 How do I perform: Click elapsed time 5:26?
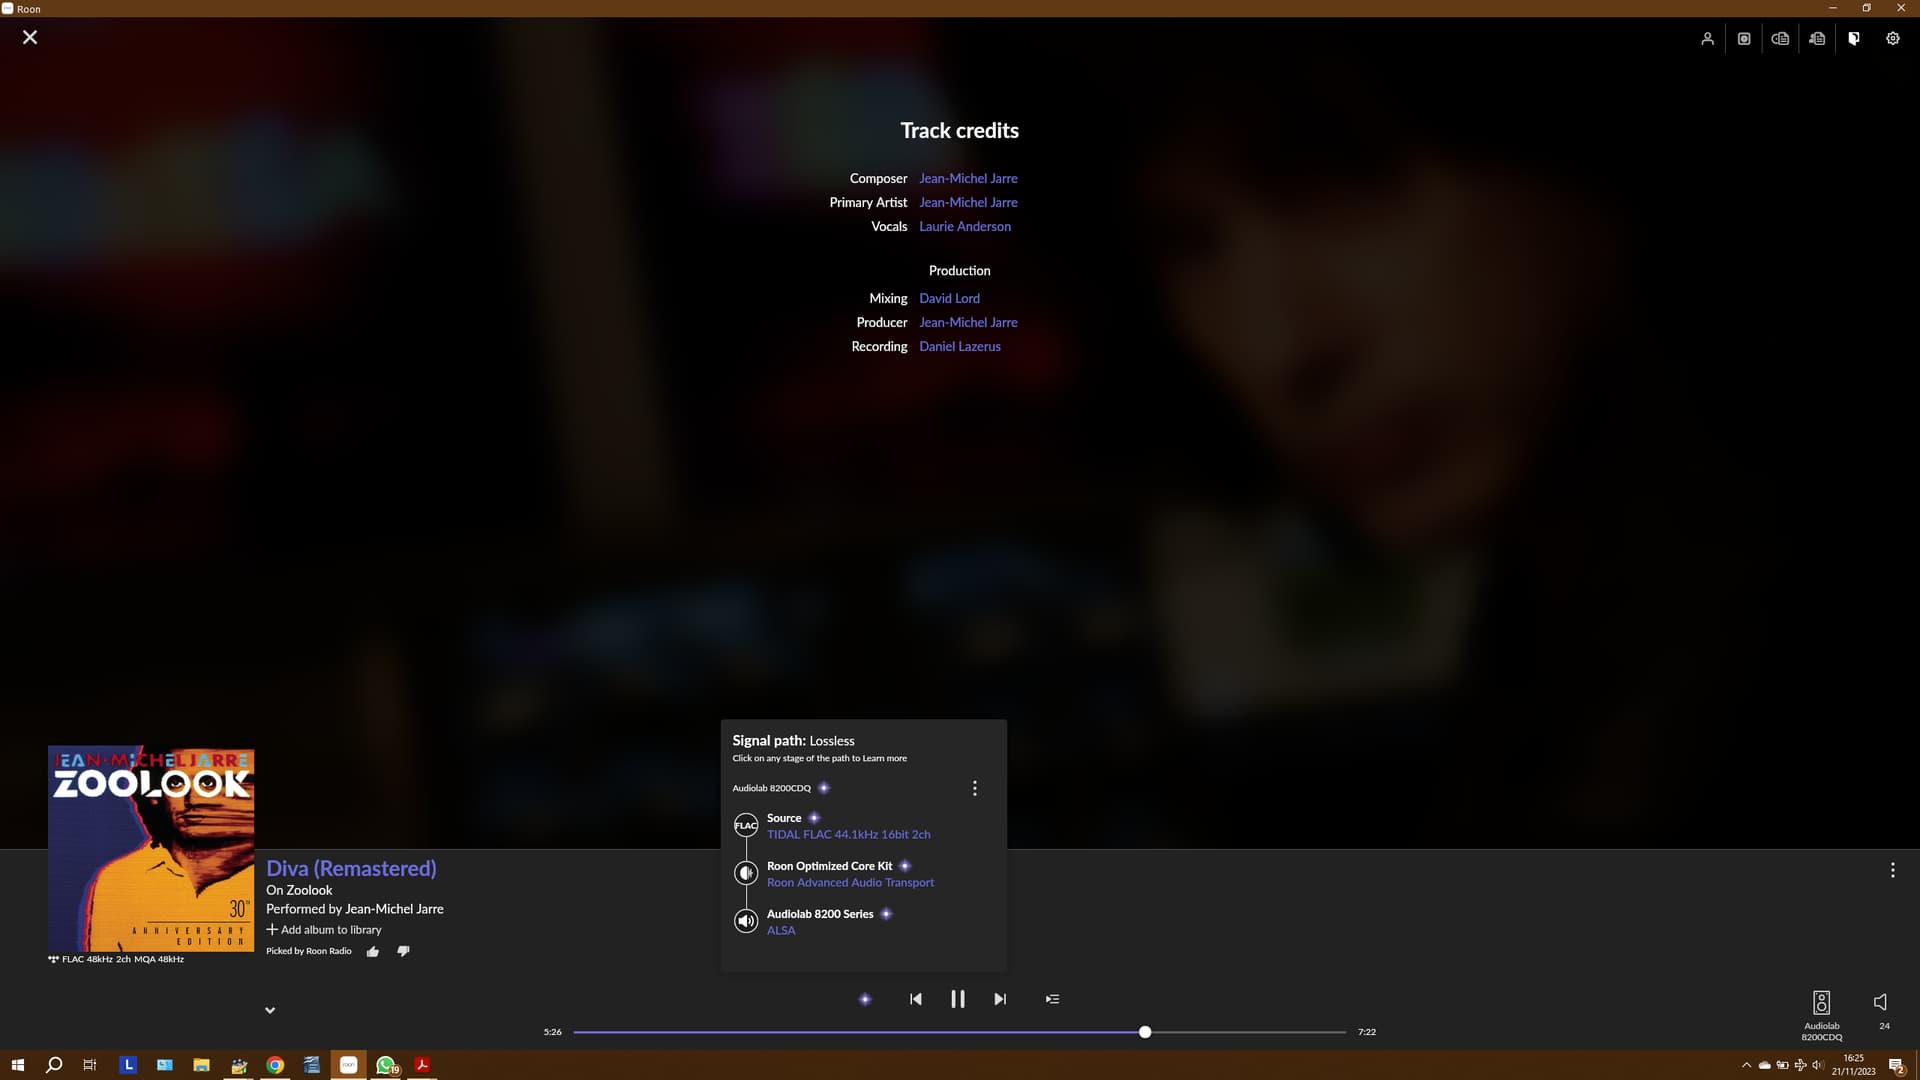[552, 1032]
